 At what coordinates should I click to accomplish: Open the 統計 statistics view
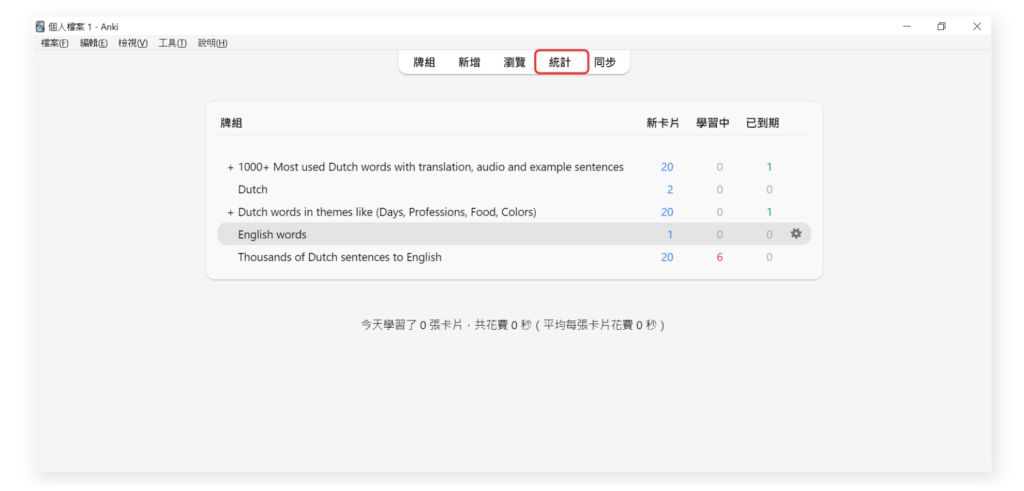point(560,62)
